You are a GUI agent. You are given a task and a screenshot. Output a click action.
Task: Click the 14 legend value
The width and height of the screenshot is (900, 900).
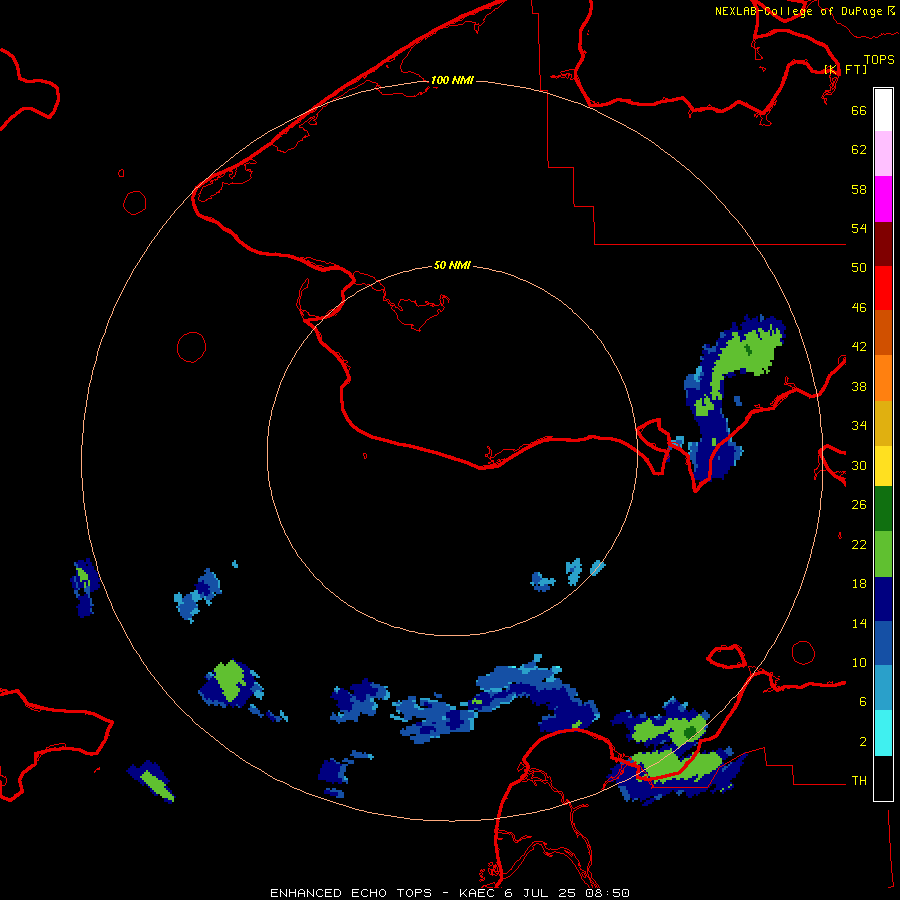[859, 623]
